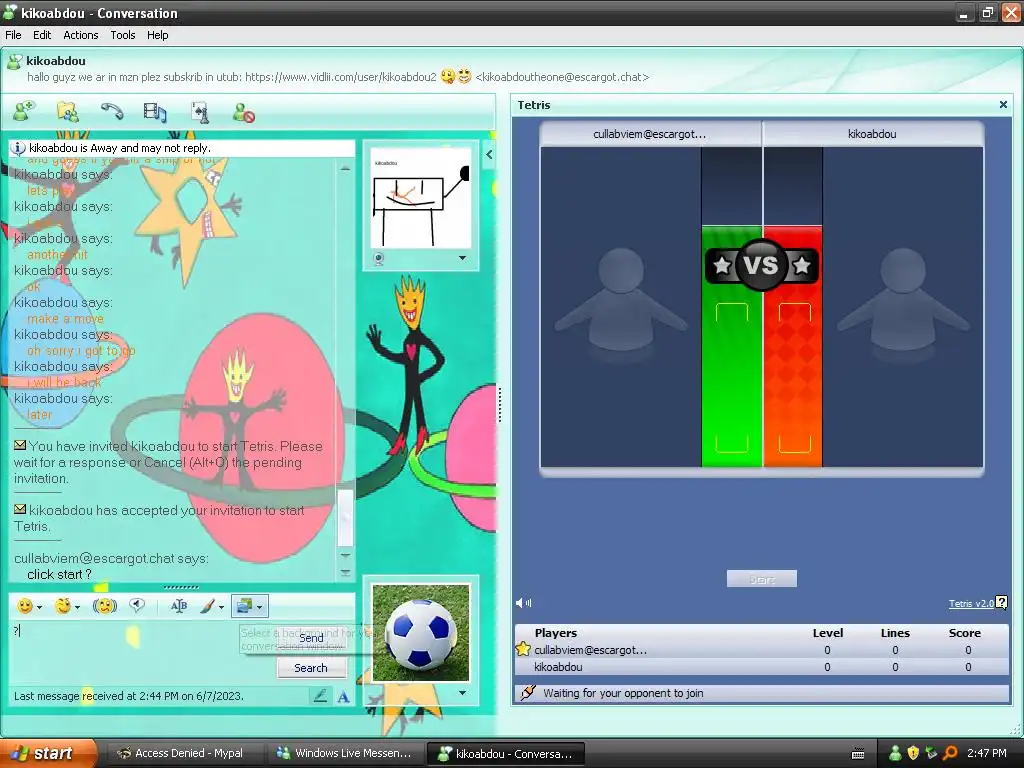Click the gold star beside cullabviem player

[x=523, y=649]
